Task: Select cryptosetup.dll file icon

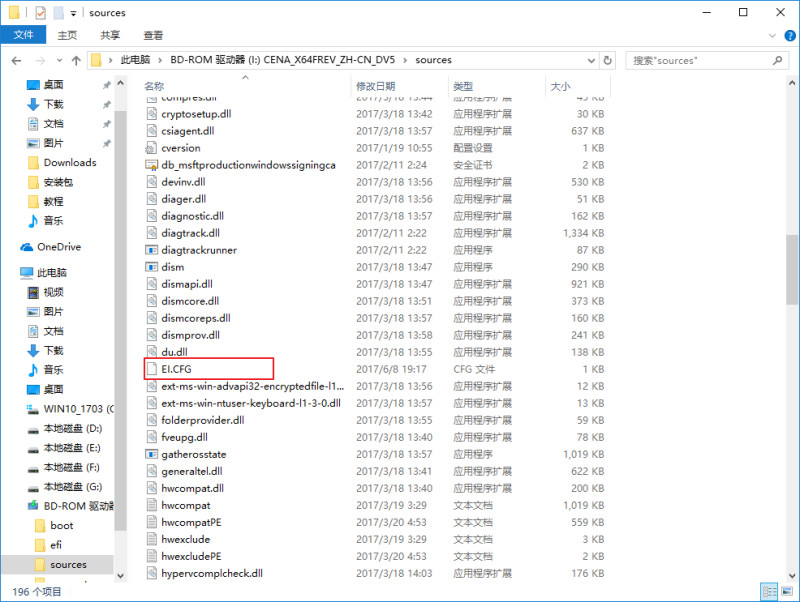Action: 152,114
